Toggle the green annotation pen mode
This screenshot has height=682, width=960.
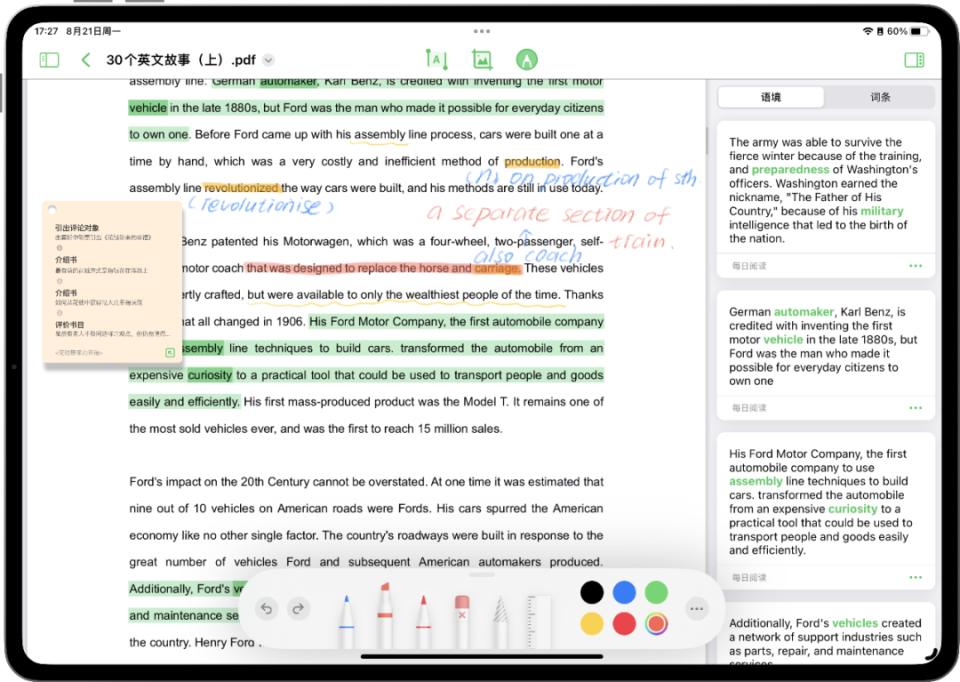click(x=527, y=59)
